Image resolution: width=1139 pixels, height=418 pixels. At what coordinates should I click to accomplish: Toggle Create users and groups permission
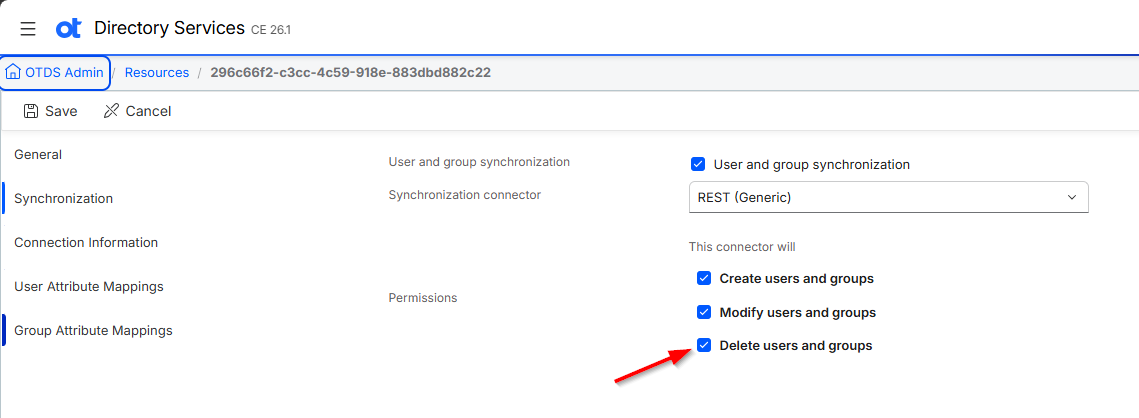tap(703, 278)
